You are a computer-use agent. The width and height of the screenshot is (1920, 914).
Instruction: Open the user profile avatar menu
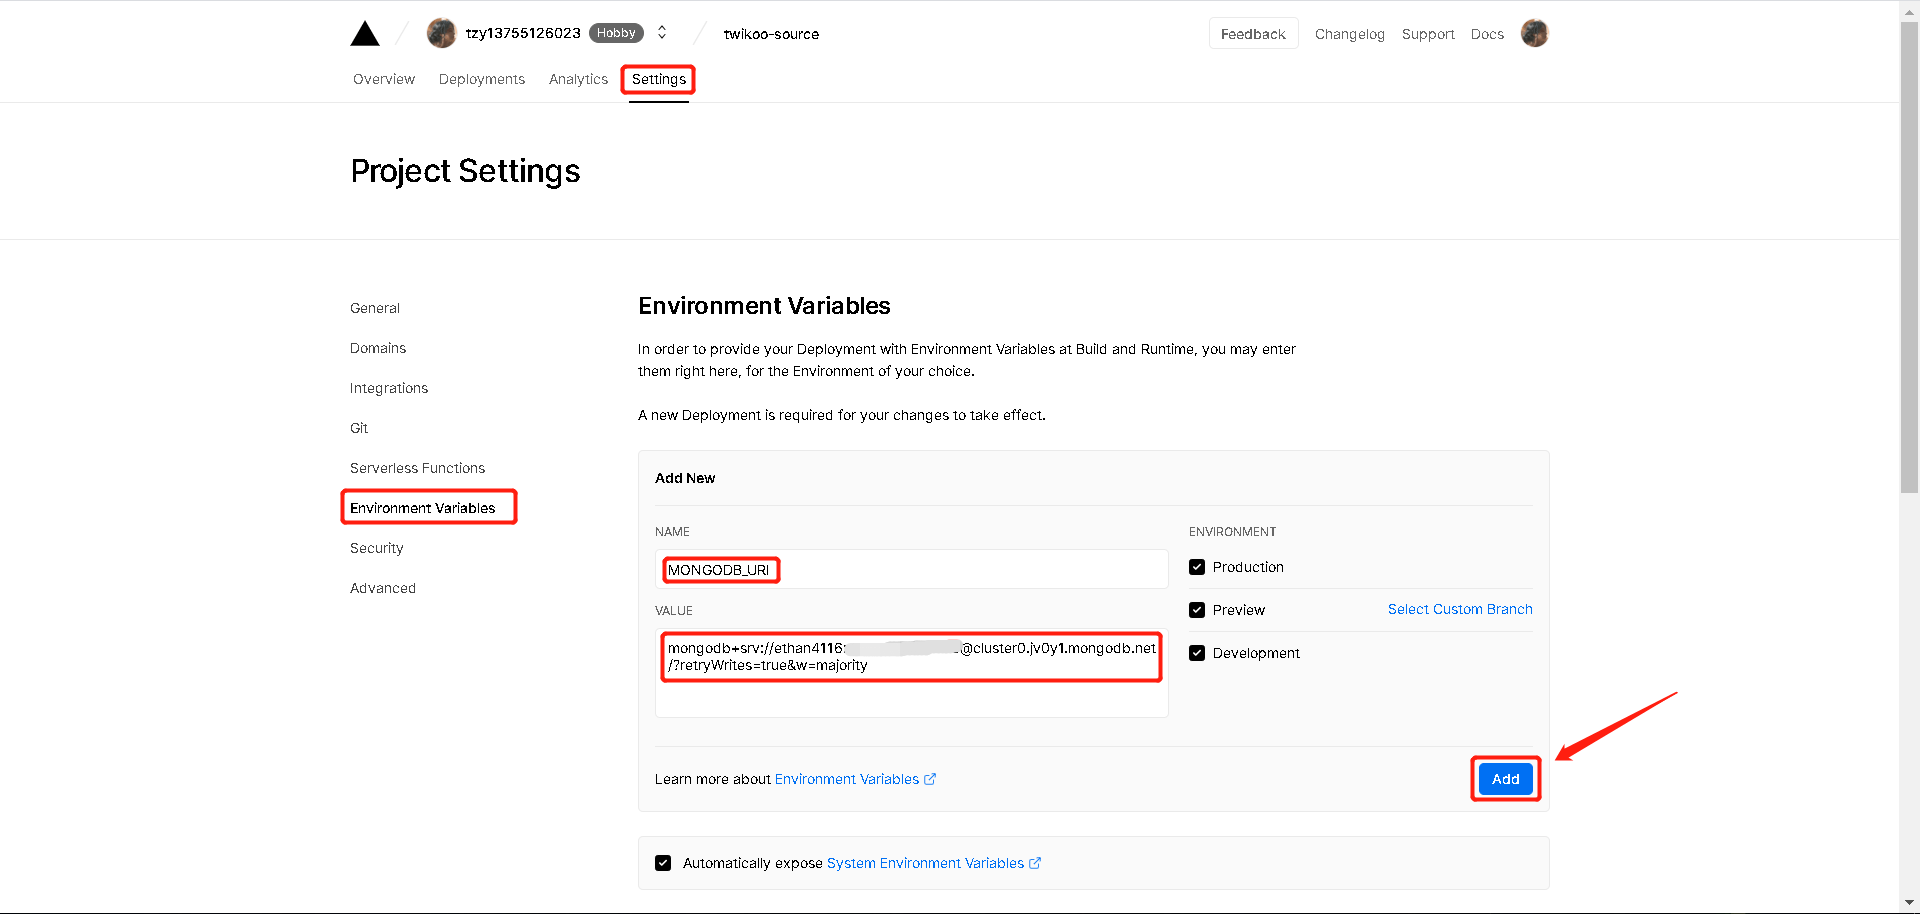(x=1534, y=33)
